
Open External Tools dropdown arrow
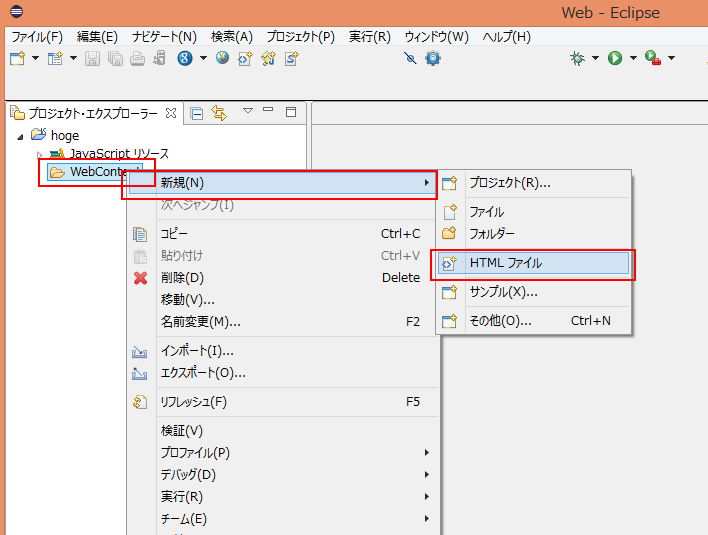coord(671,58)
